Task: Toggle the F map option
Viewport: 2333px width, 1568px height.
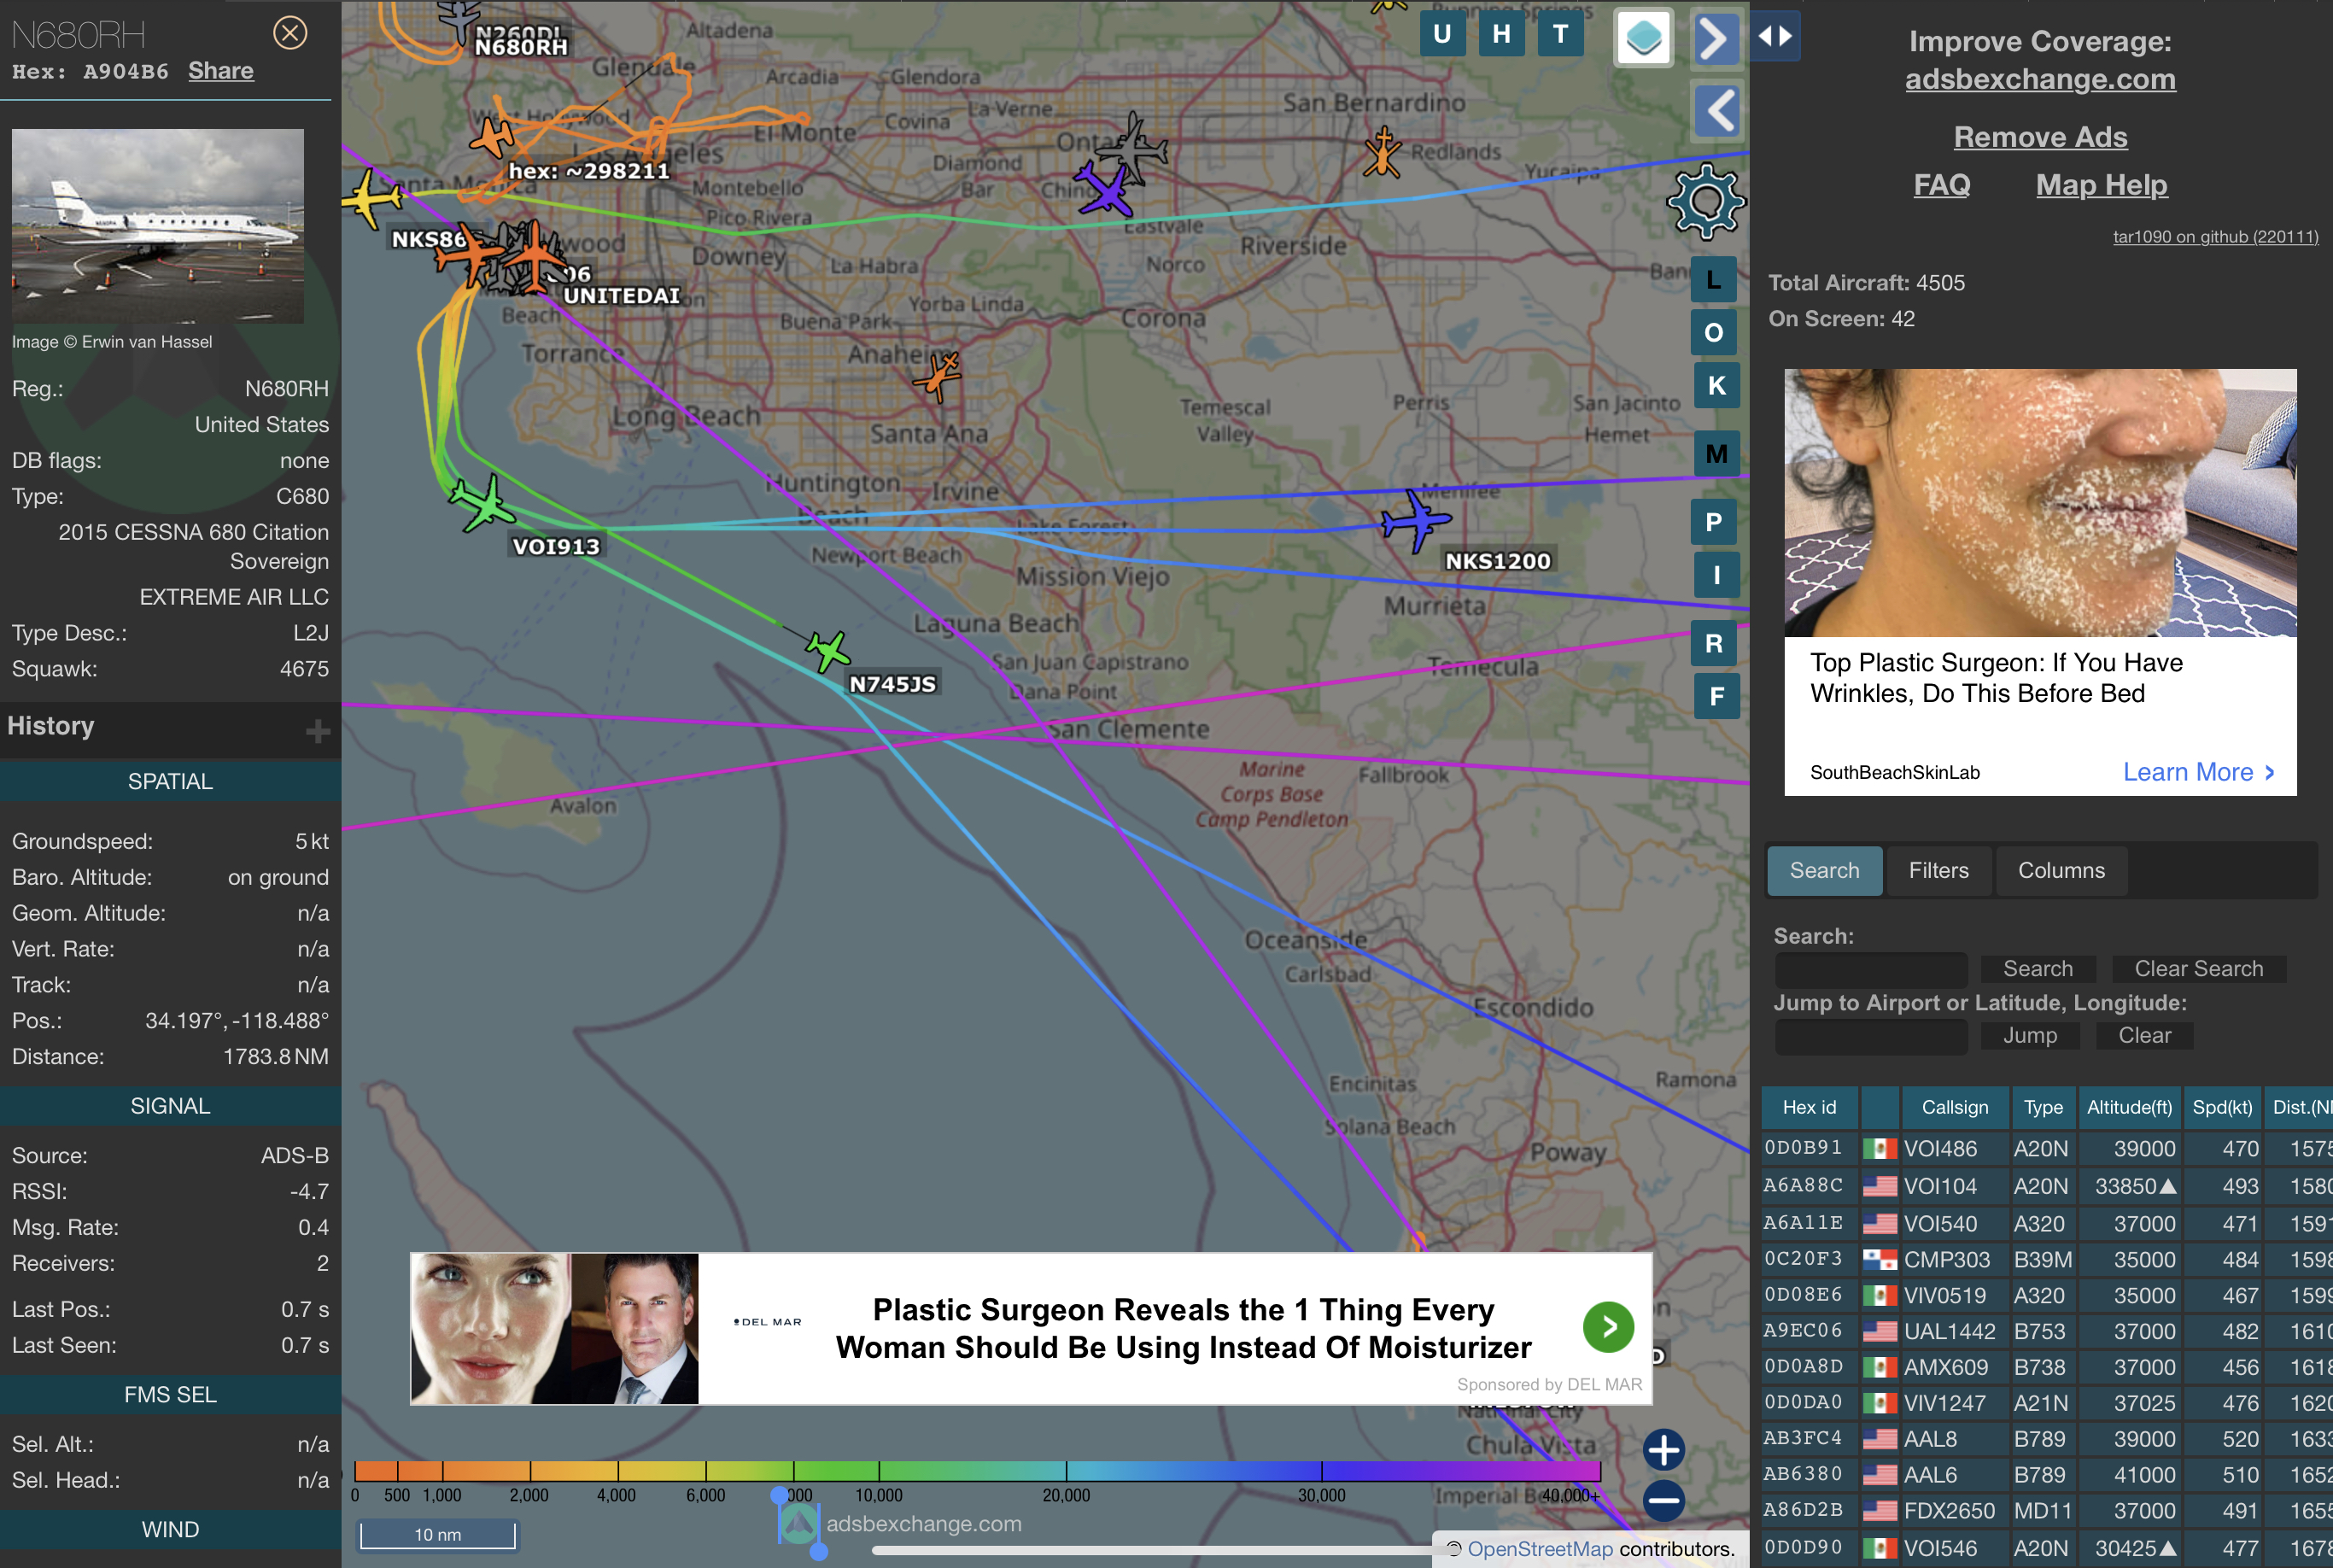Action: (x=1717, y=696)
